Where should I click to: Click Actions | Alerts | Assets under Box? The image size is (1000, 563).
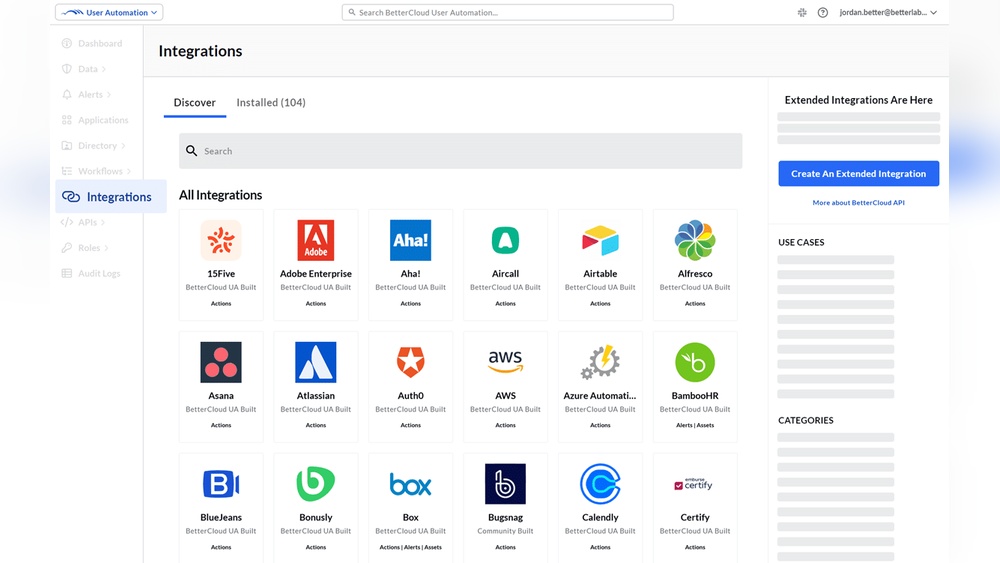411,547
